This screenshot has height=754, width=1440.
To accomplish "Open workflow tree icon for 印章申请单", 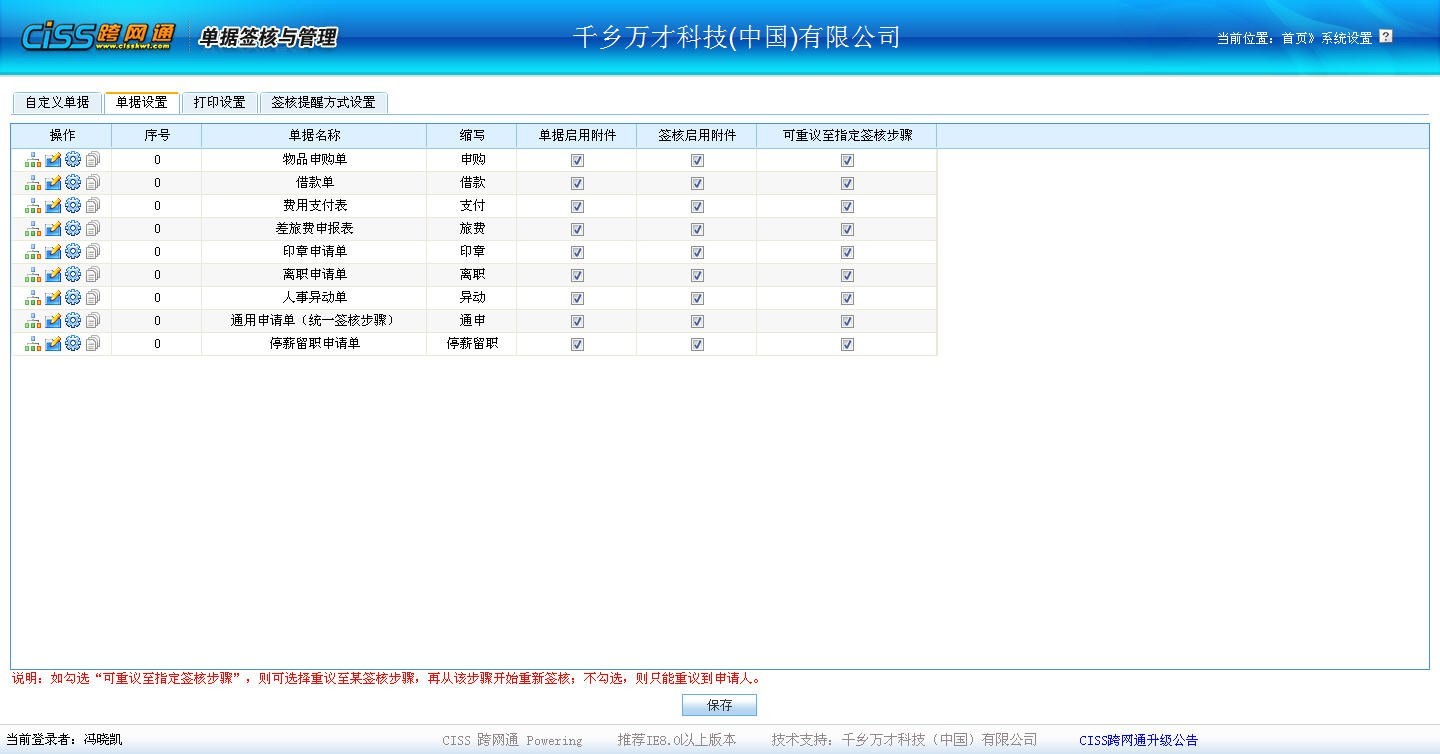I will [33, 252].
